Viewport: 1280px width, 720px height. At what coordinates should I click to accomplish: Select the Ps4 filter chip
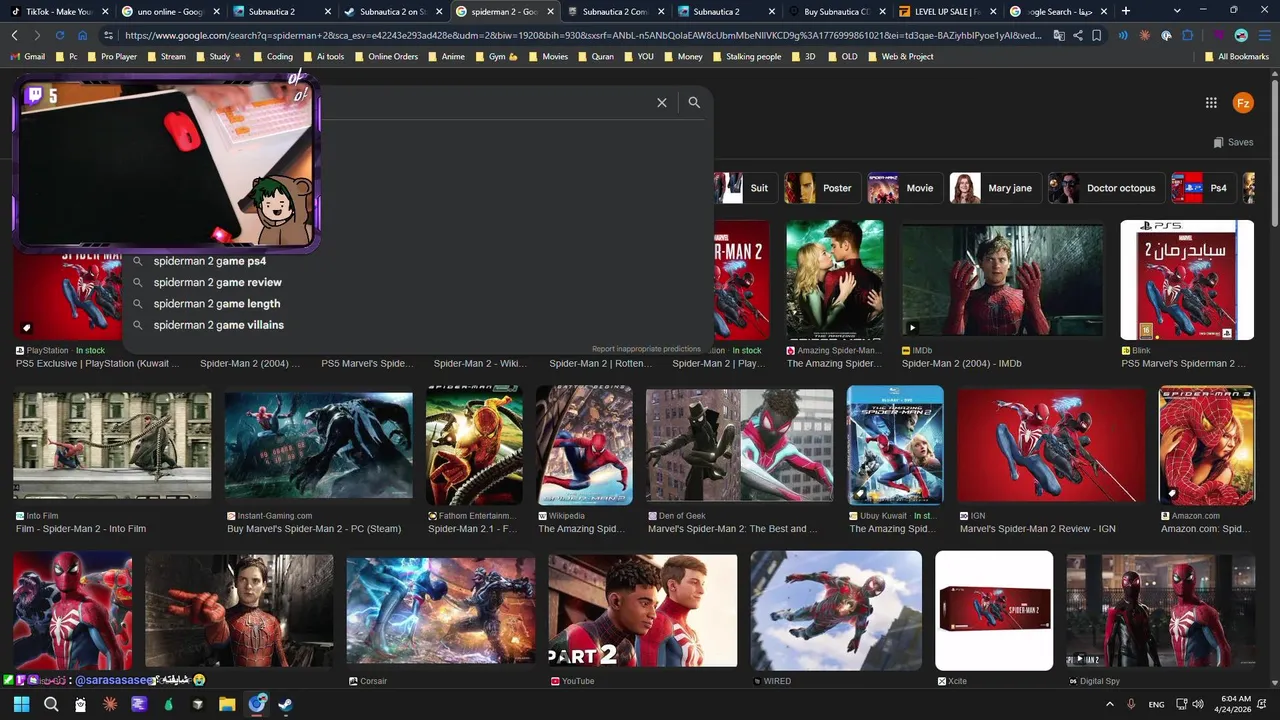tap(1203, 188)
